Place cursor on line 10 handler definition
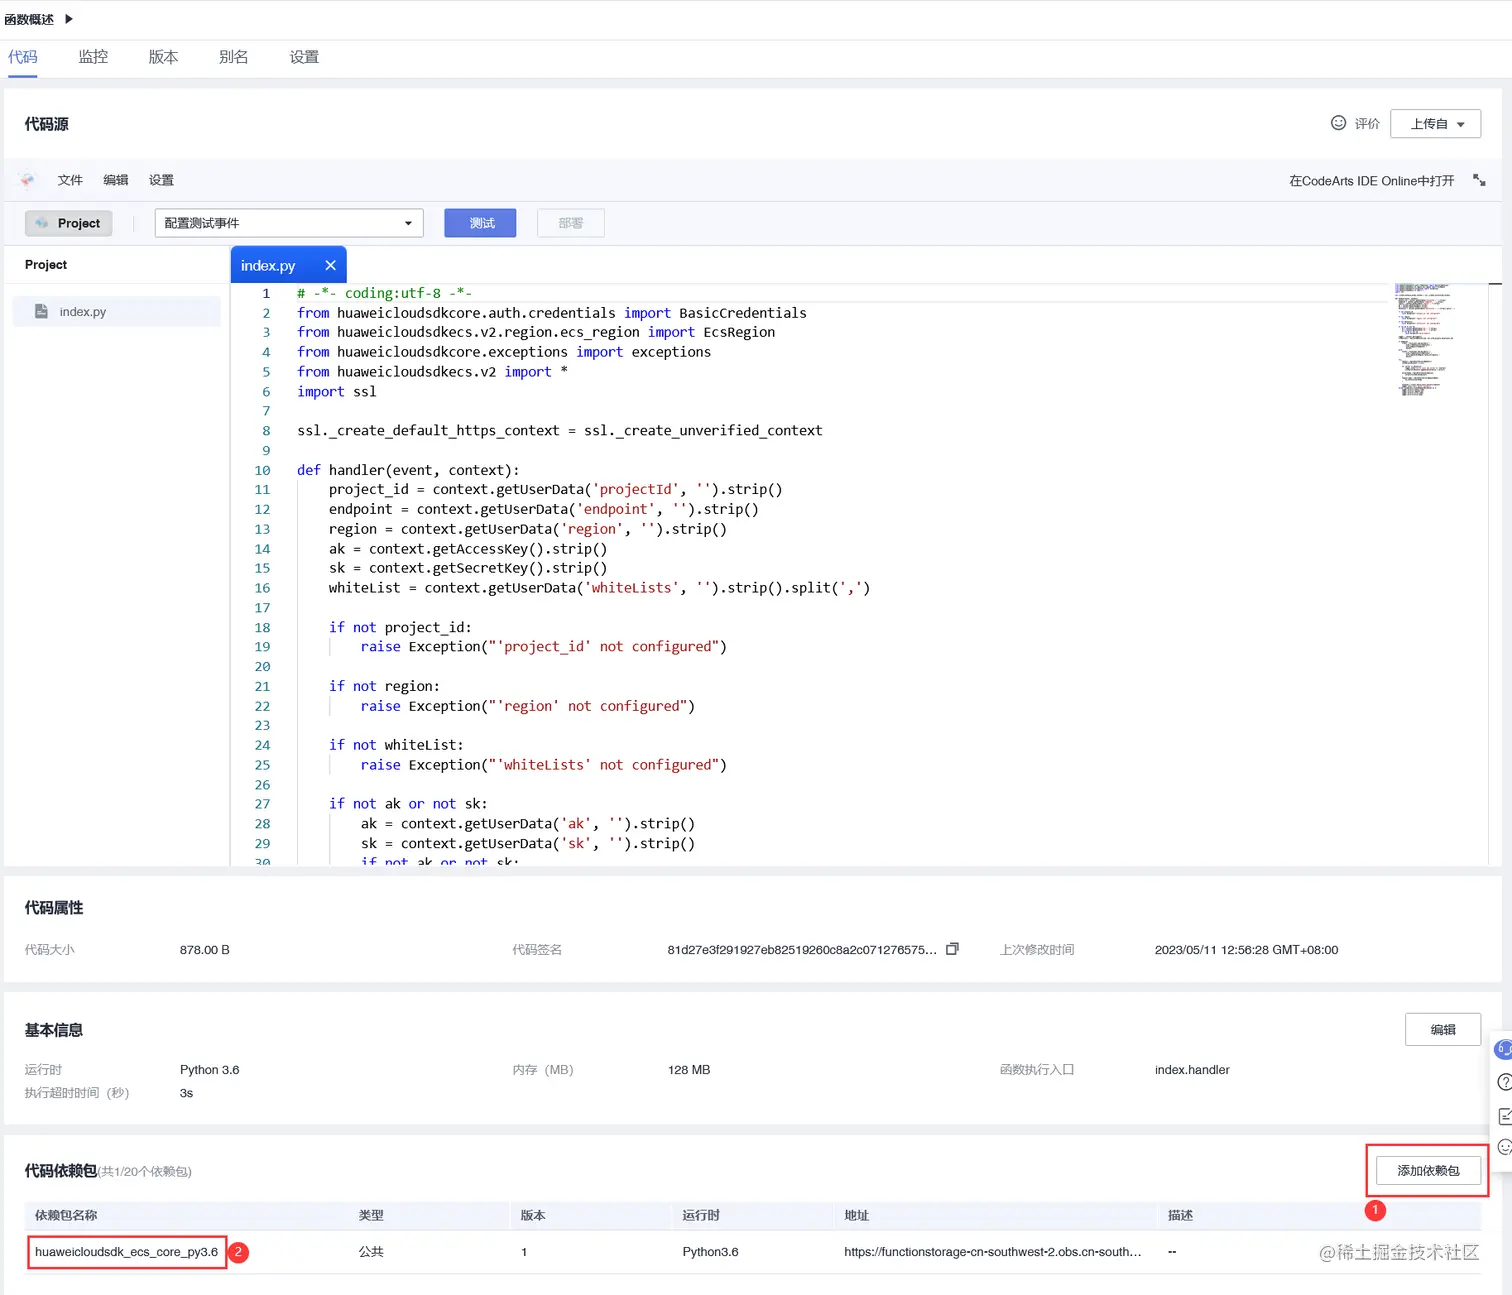The image size is (1512, 1295). (x=408, y=470)
